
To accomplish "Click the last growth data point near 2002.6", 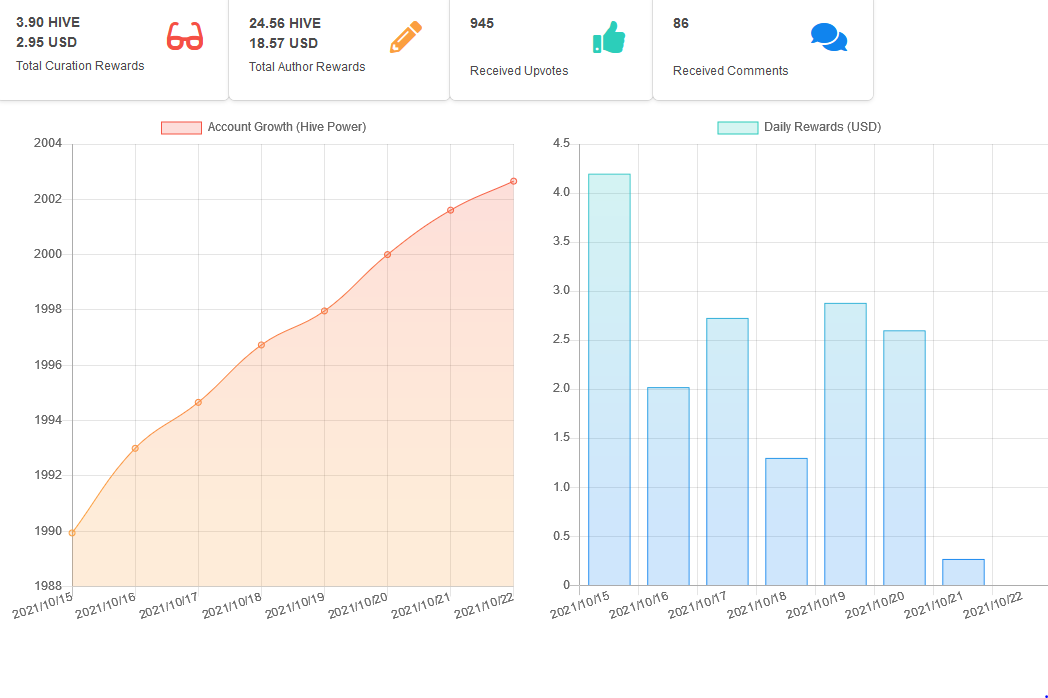I will click(x=513, y=181).
